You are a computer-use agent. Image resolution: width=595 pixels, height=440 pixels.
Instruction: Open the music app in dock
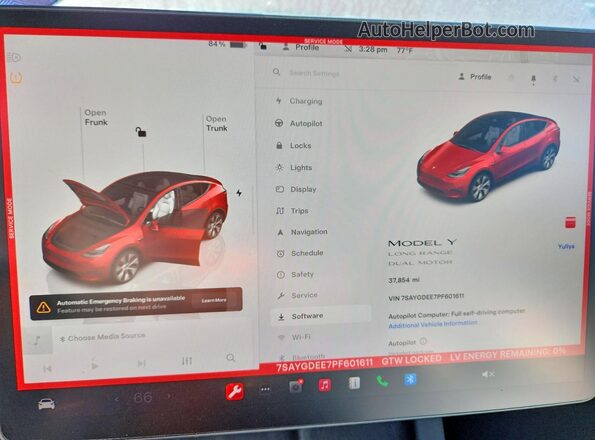tap(324, 385)
